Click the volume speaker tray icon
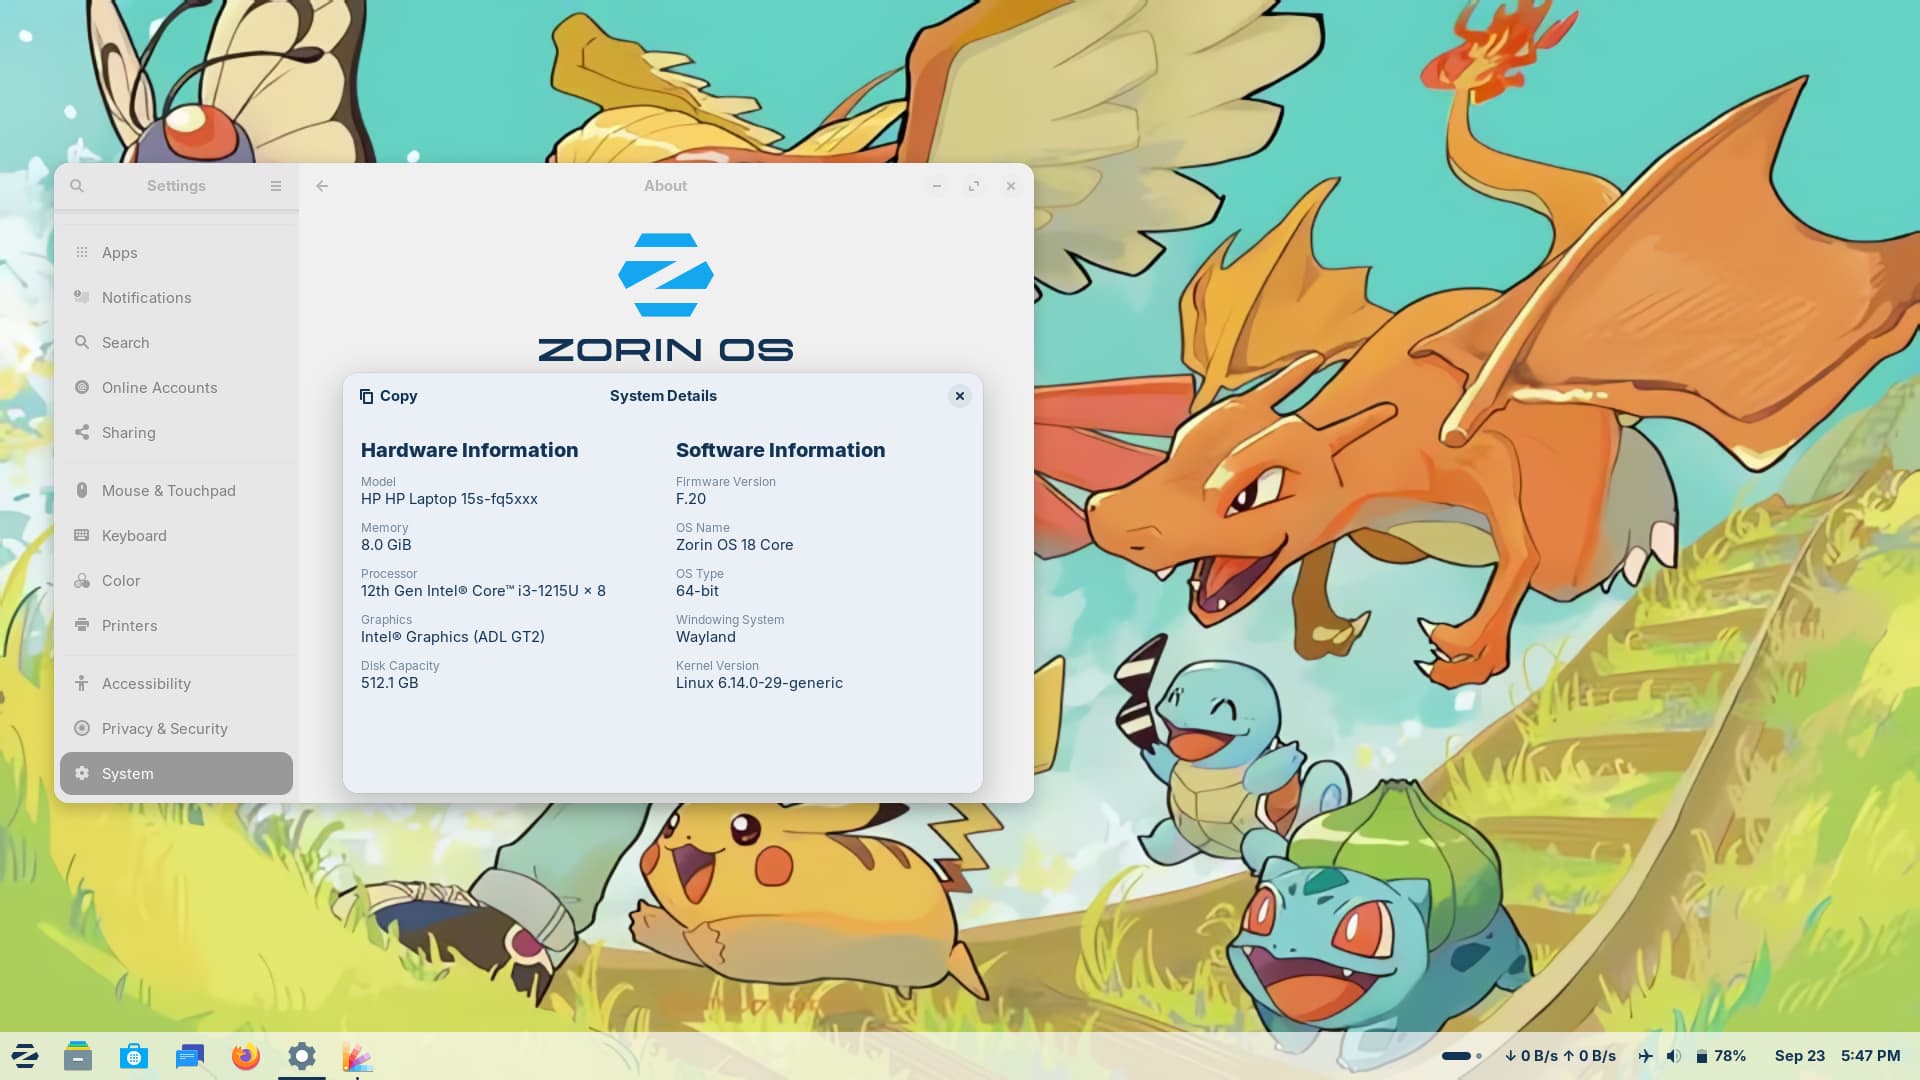Image resolution: width=1920 pixels, height=1080 pixels. point(1674,1056)
